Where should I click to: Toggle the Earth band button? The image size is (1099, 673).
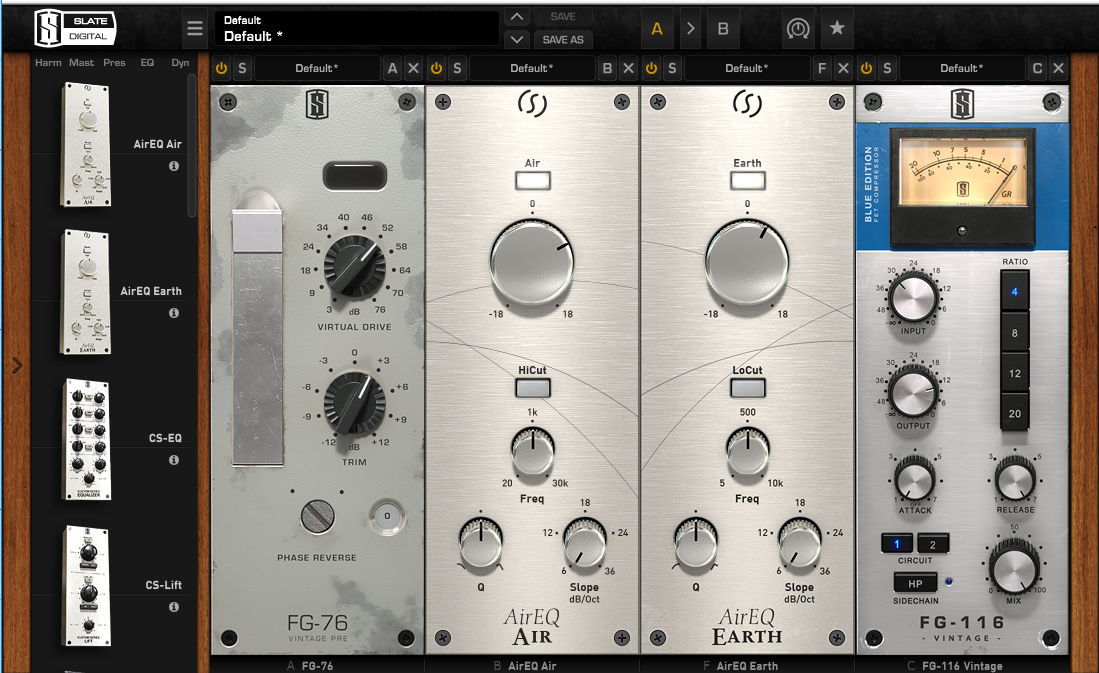(748, 181)
